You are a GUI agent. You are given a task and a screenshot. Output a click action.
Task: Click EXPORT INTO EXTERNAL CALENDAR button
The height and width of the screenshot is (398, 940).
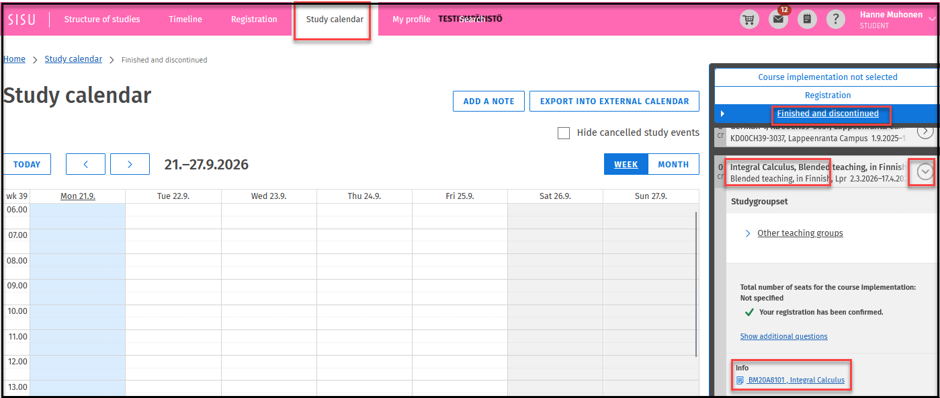point(614,101)
